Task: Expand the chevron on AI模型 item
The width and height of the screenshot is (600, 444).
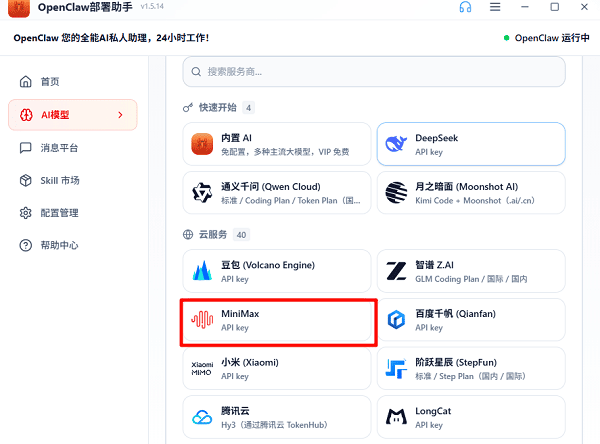Action: pyautogui.click(x=121, y=115)
